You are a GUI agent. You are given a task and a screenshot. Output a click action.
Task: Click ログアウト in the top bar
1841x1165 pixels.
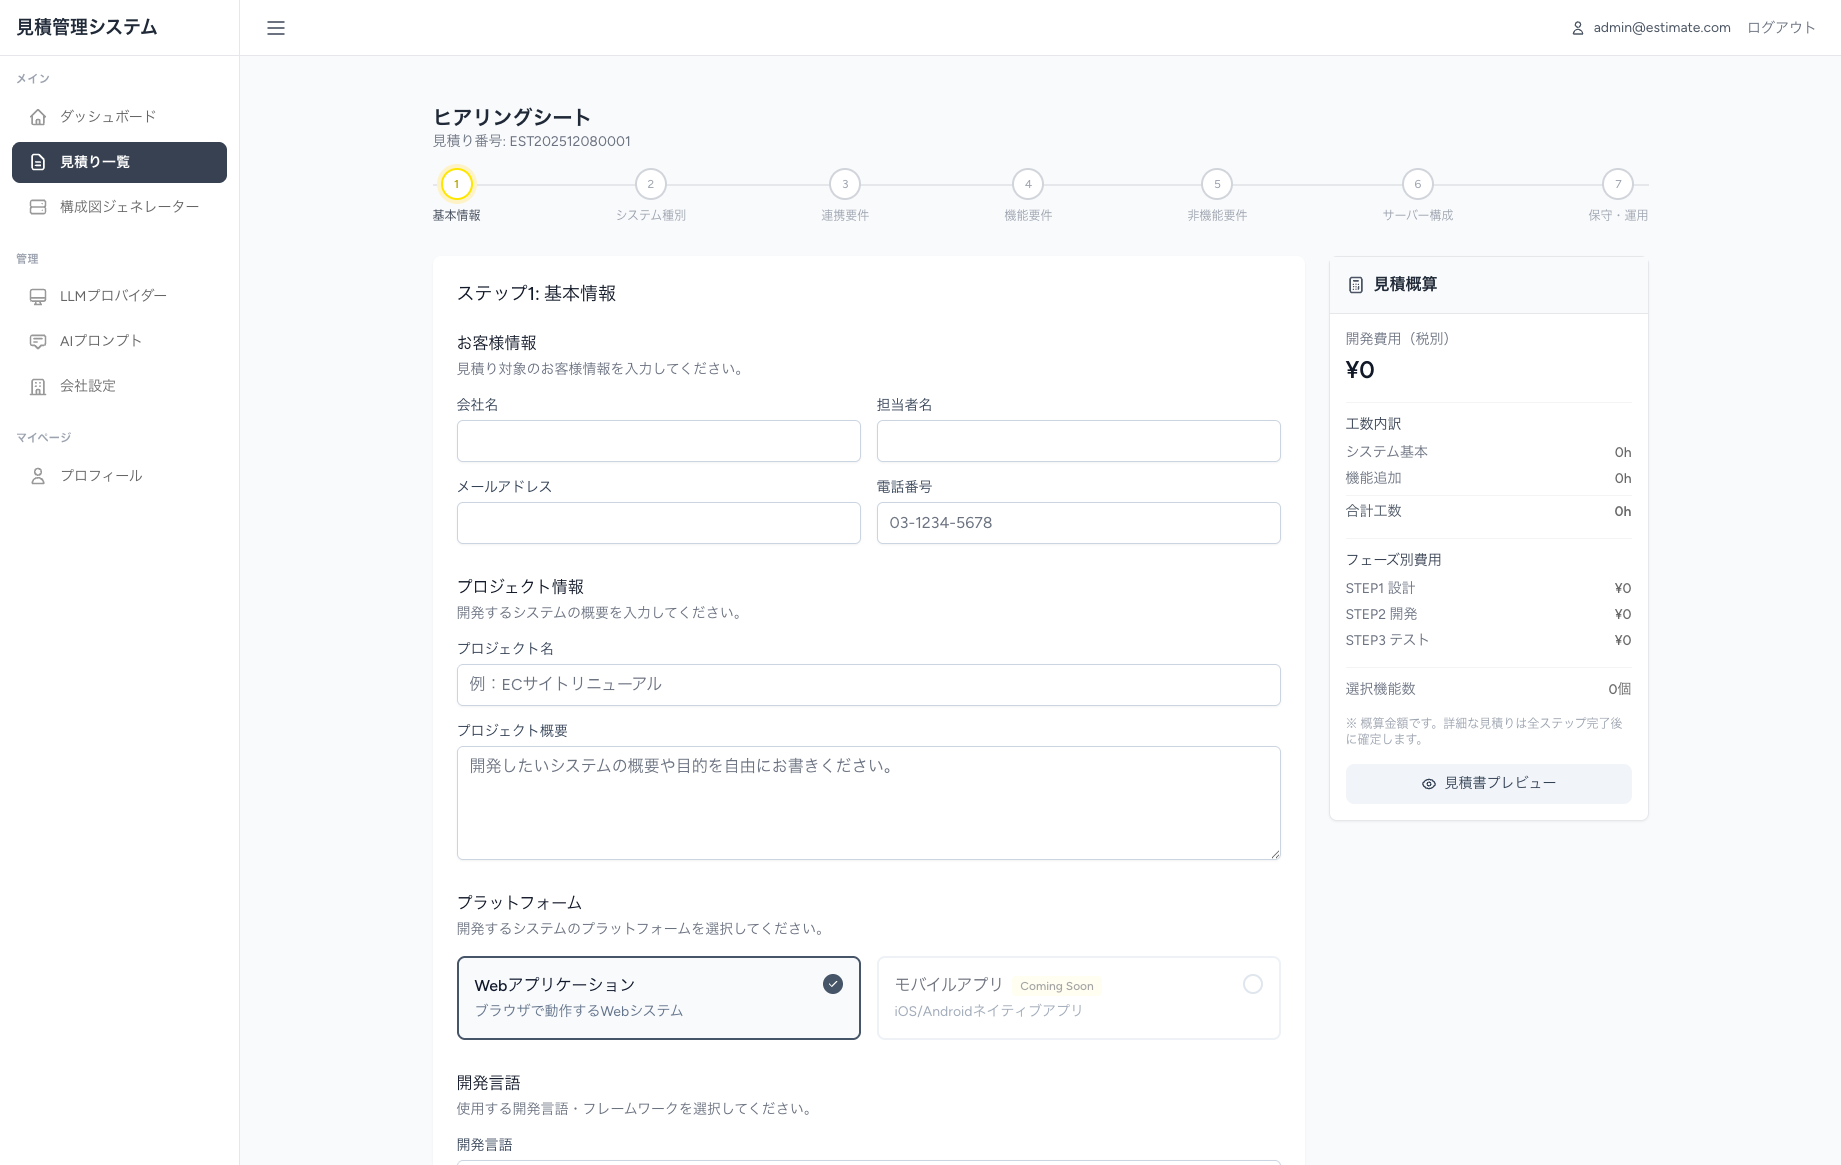pyautogui.click(x=1781, y=27)
